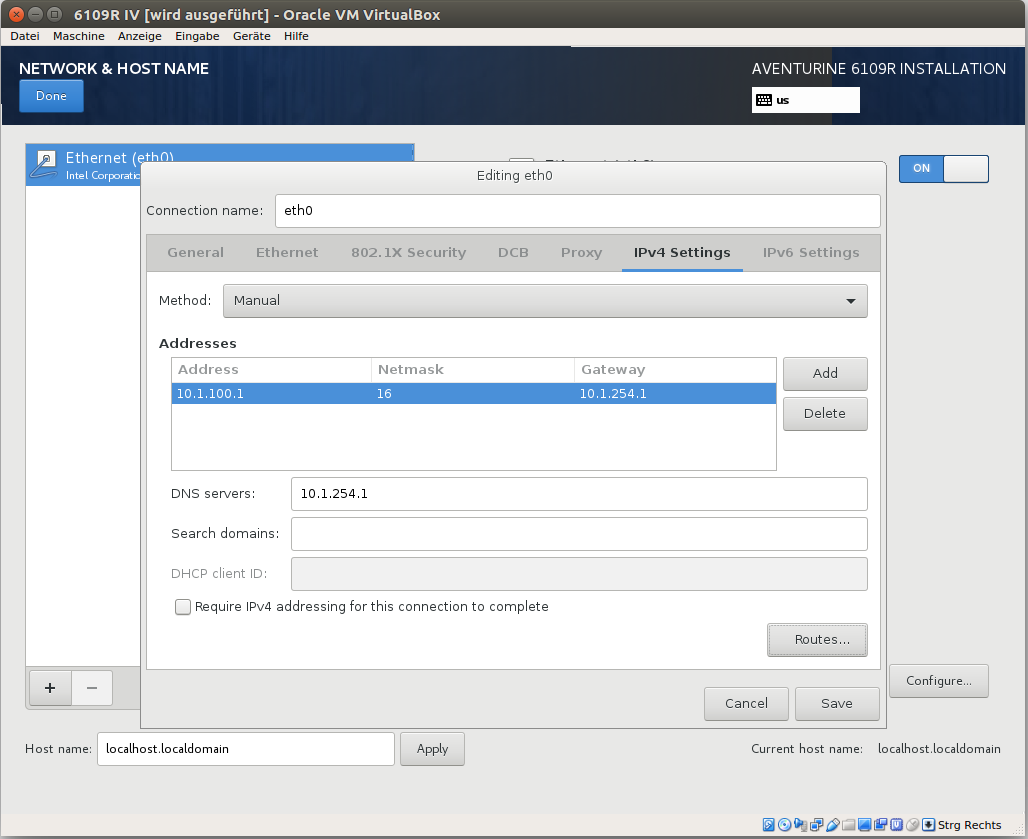The width and height of the screenshot is (1028, 839).
Task: Click the Connection name field
Action: pos(578,211)
